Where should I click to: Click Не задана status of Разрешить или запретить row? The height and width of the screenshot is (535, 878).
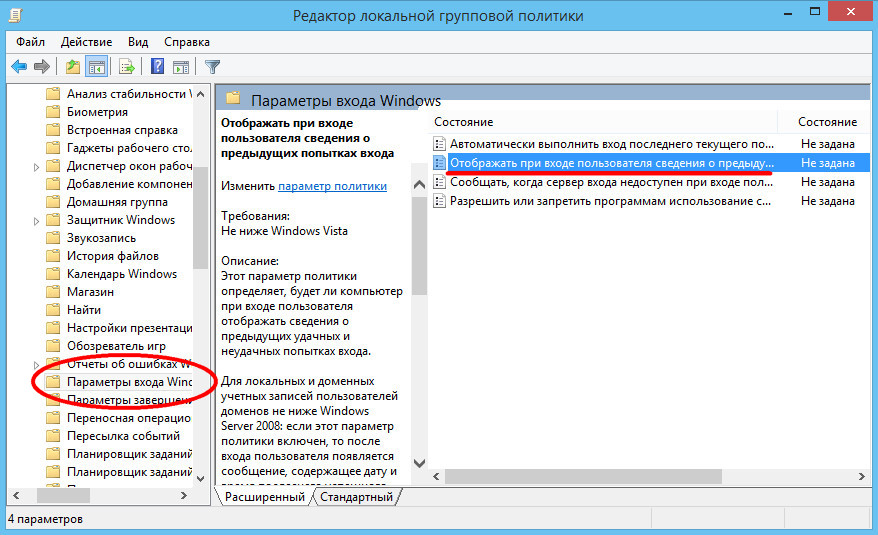pyautogui.click(x=828, y=201)
